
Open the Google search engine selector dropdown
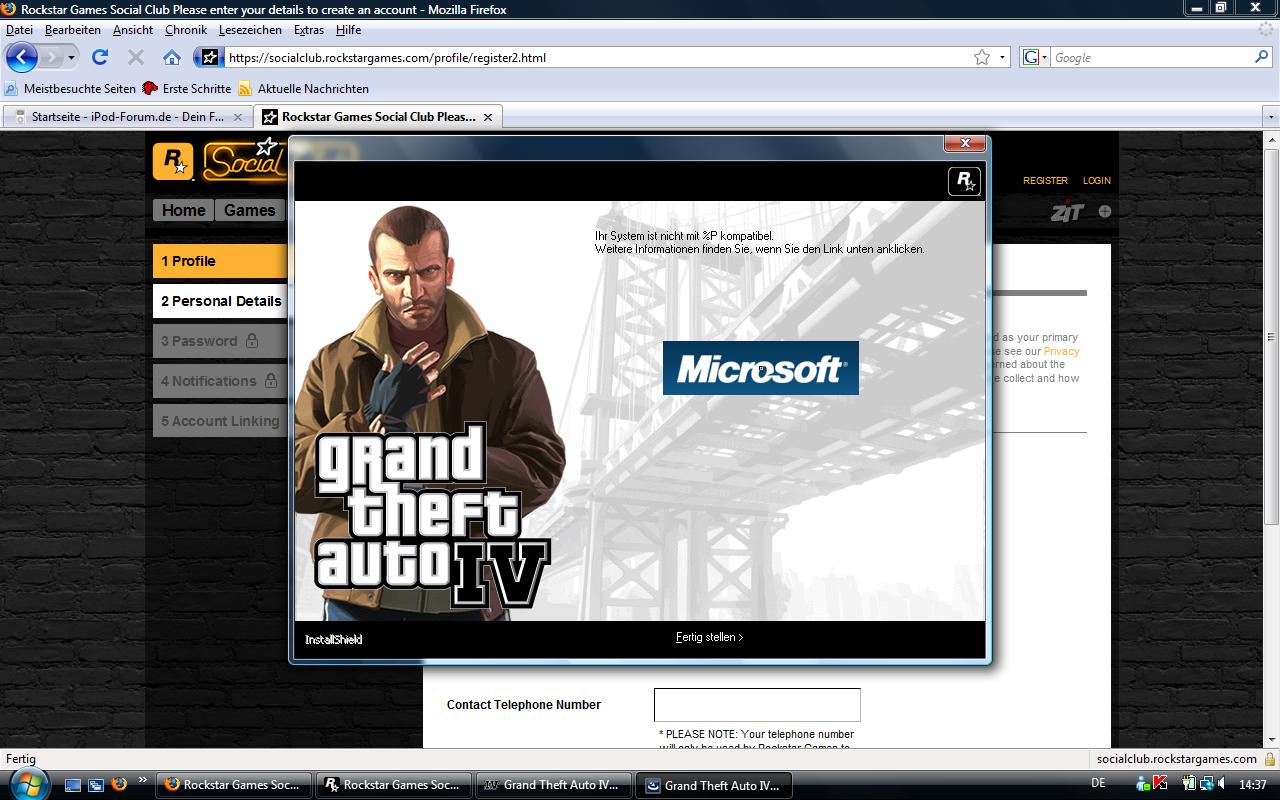pyautogui.click(x=1034, y=57)
